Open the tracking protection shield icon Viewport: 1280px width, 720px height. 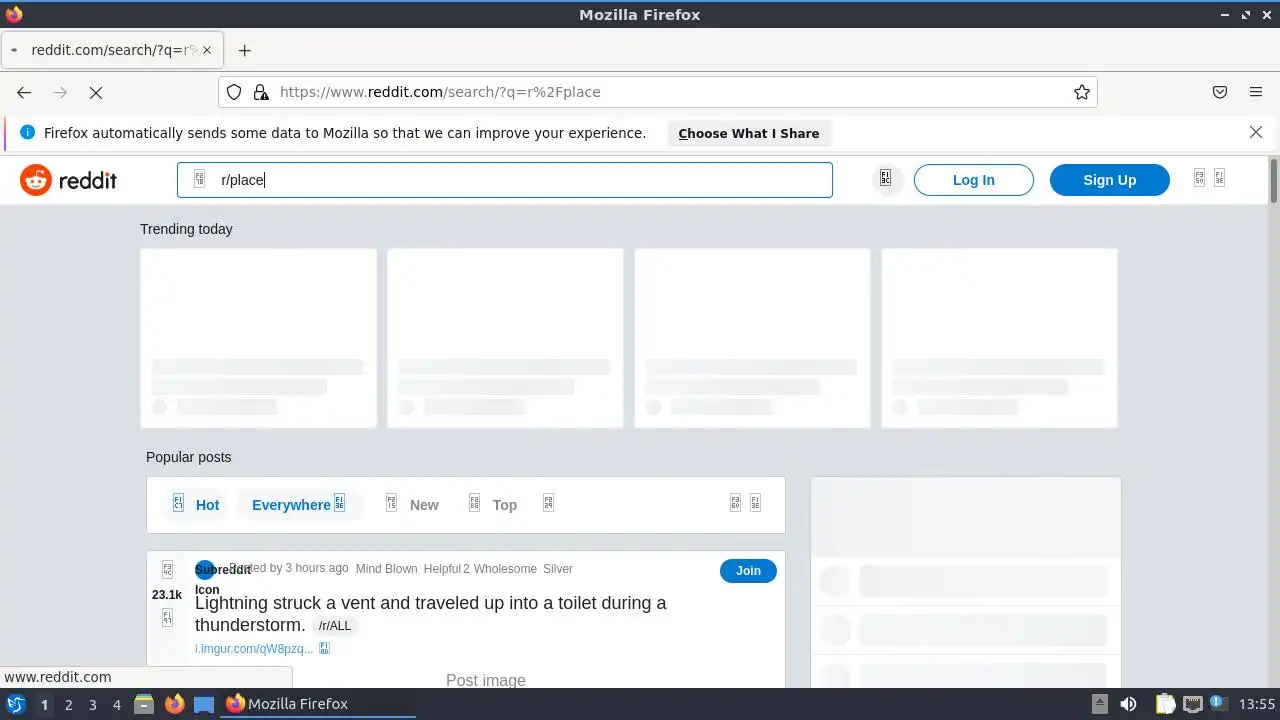[234, 92]
